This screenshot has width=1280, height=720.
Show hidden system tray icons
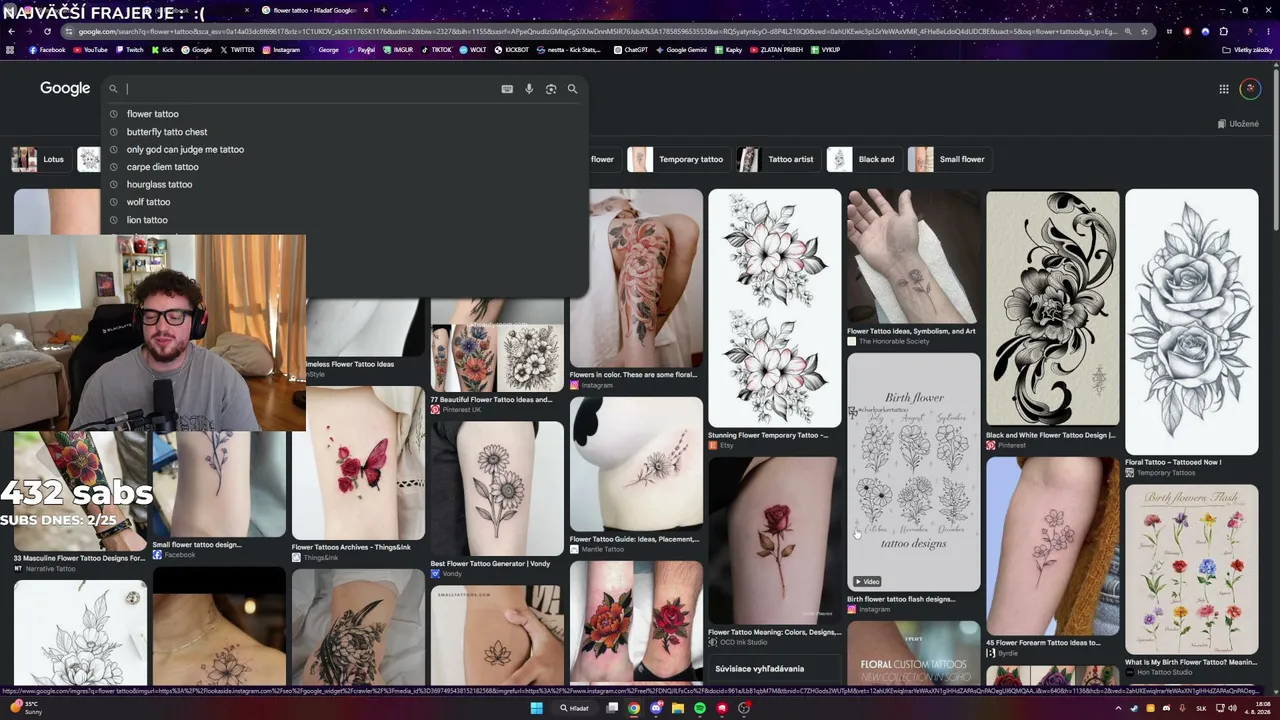pyautogui.click(x=1118, y=708)
